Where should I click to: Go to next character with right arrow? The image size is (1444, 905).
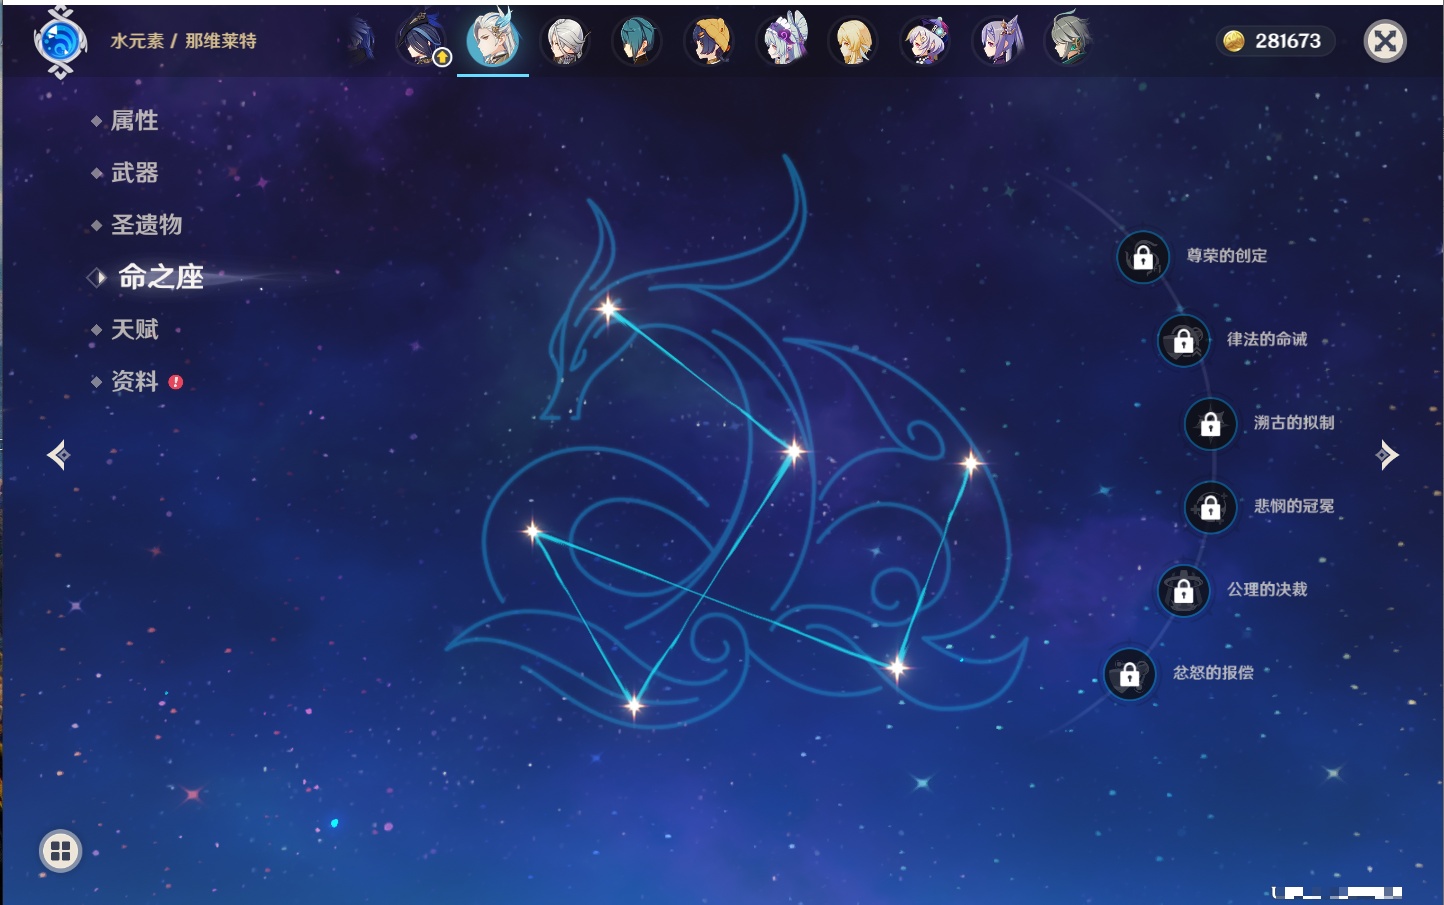[x=1387, y=455]
